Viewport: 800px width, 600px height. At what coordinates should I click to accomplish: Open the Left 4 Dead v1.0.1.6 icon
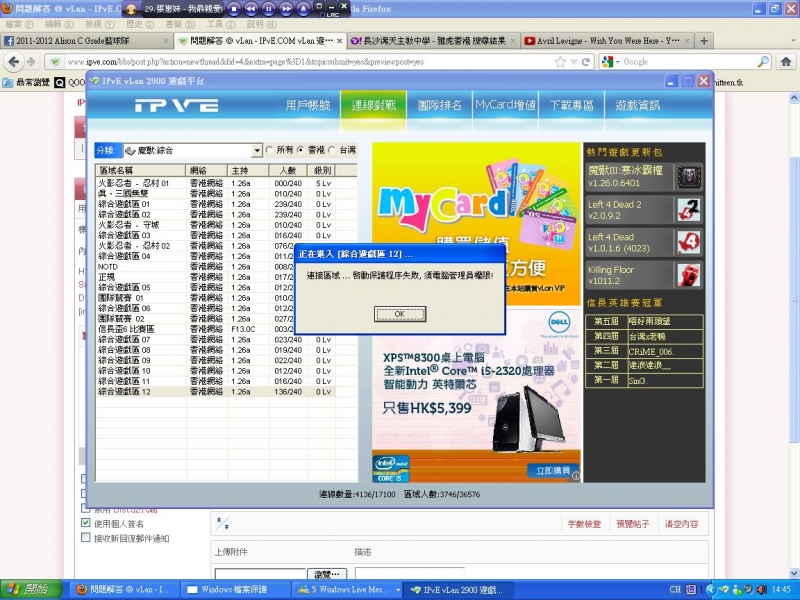[687, 239]
